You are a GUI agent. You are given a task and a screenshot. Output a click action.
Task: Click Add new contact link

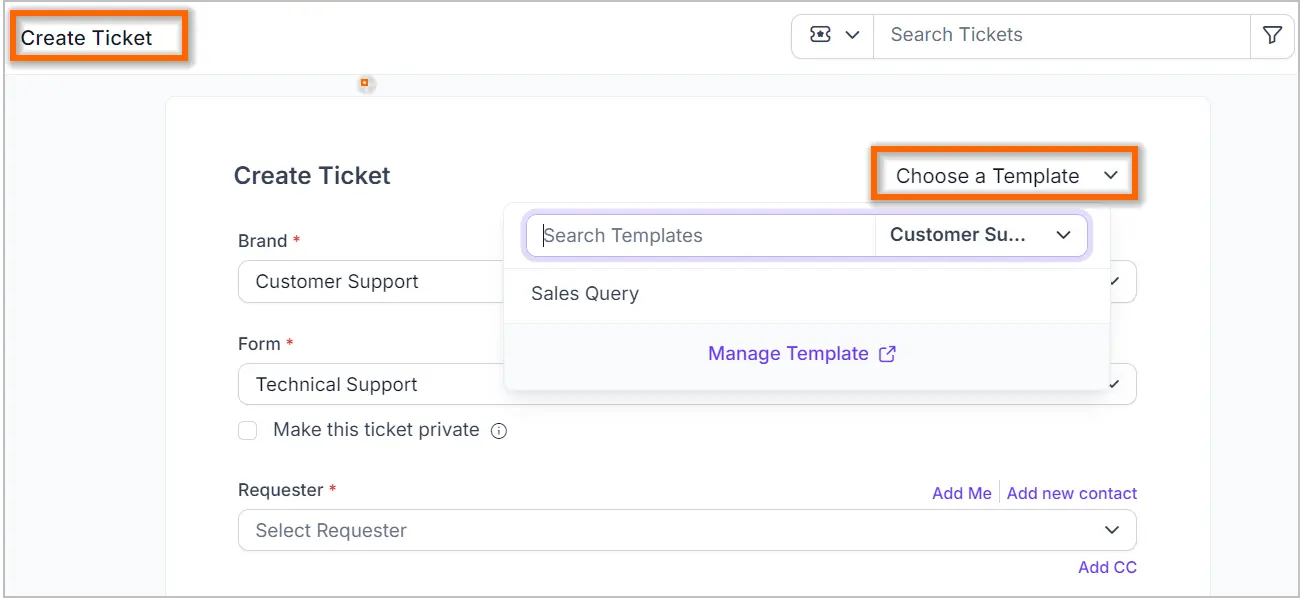pyautogui.click(x=1072, y=493)
